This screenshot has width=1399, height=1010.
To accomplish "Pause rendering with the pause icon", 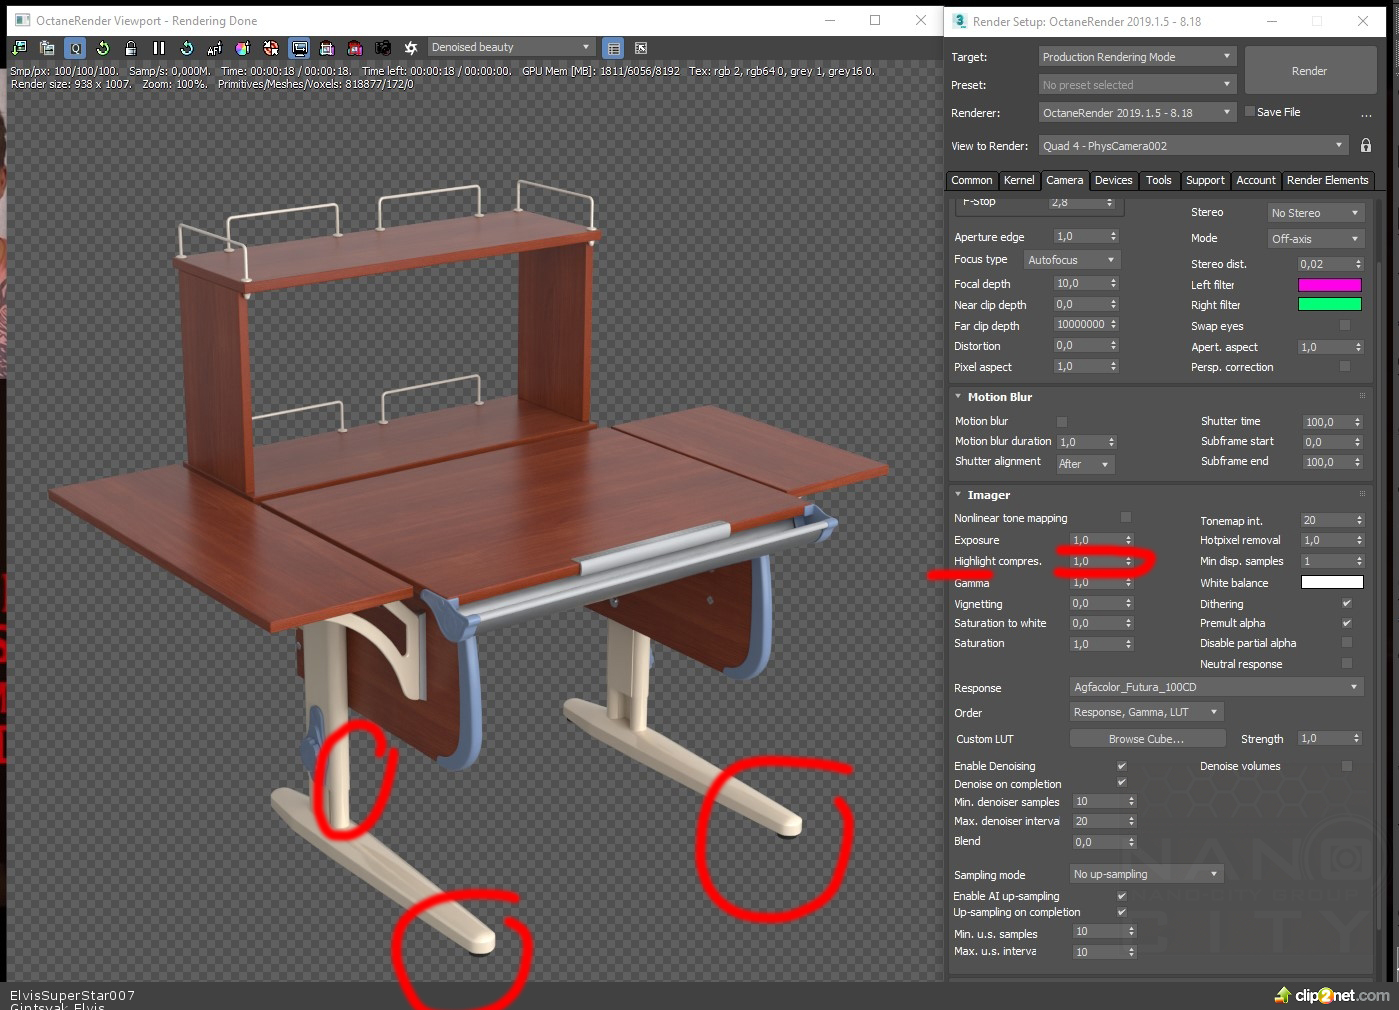I will coord(159,48).
